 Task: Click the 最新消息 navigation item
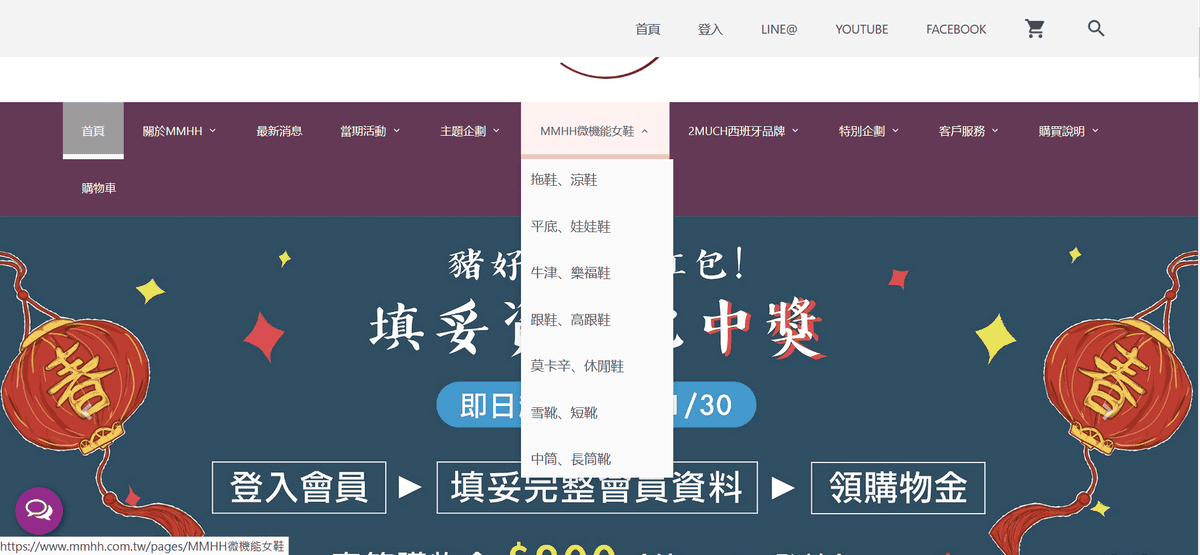(279, 131)
